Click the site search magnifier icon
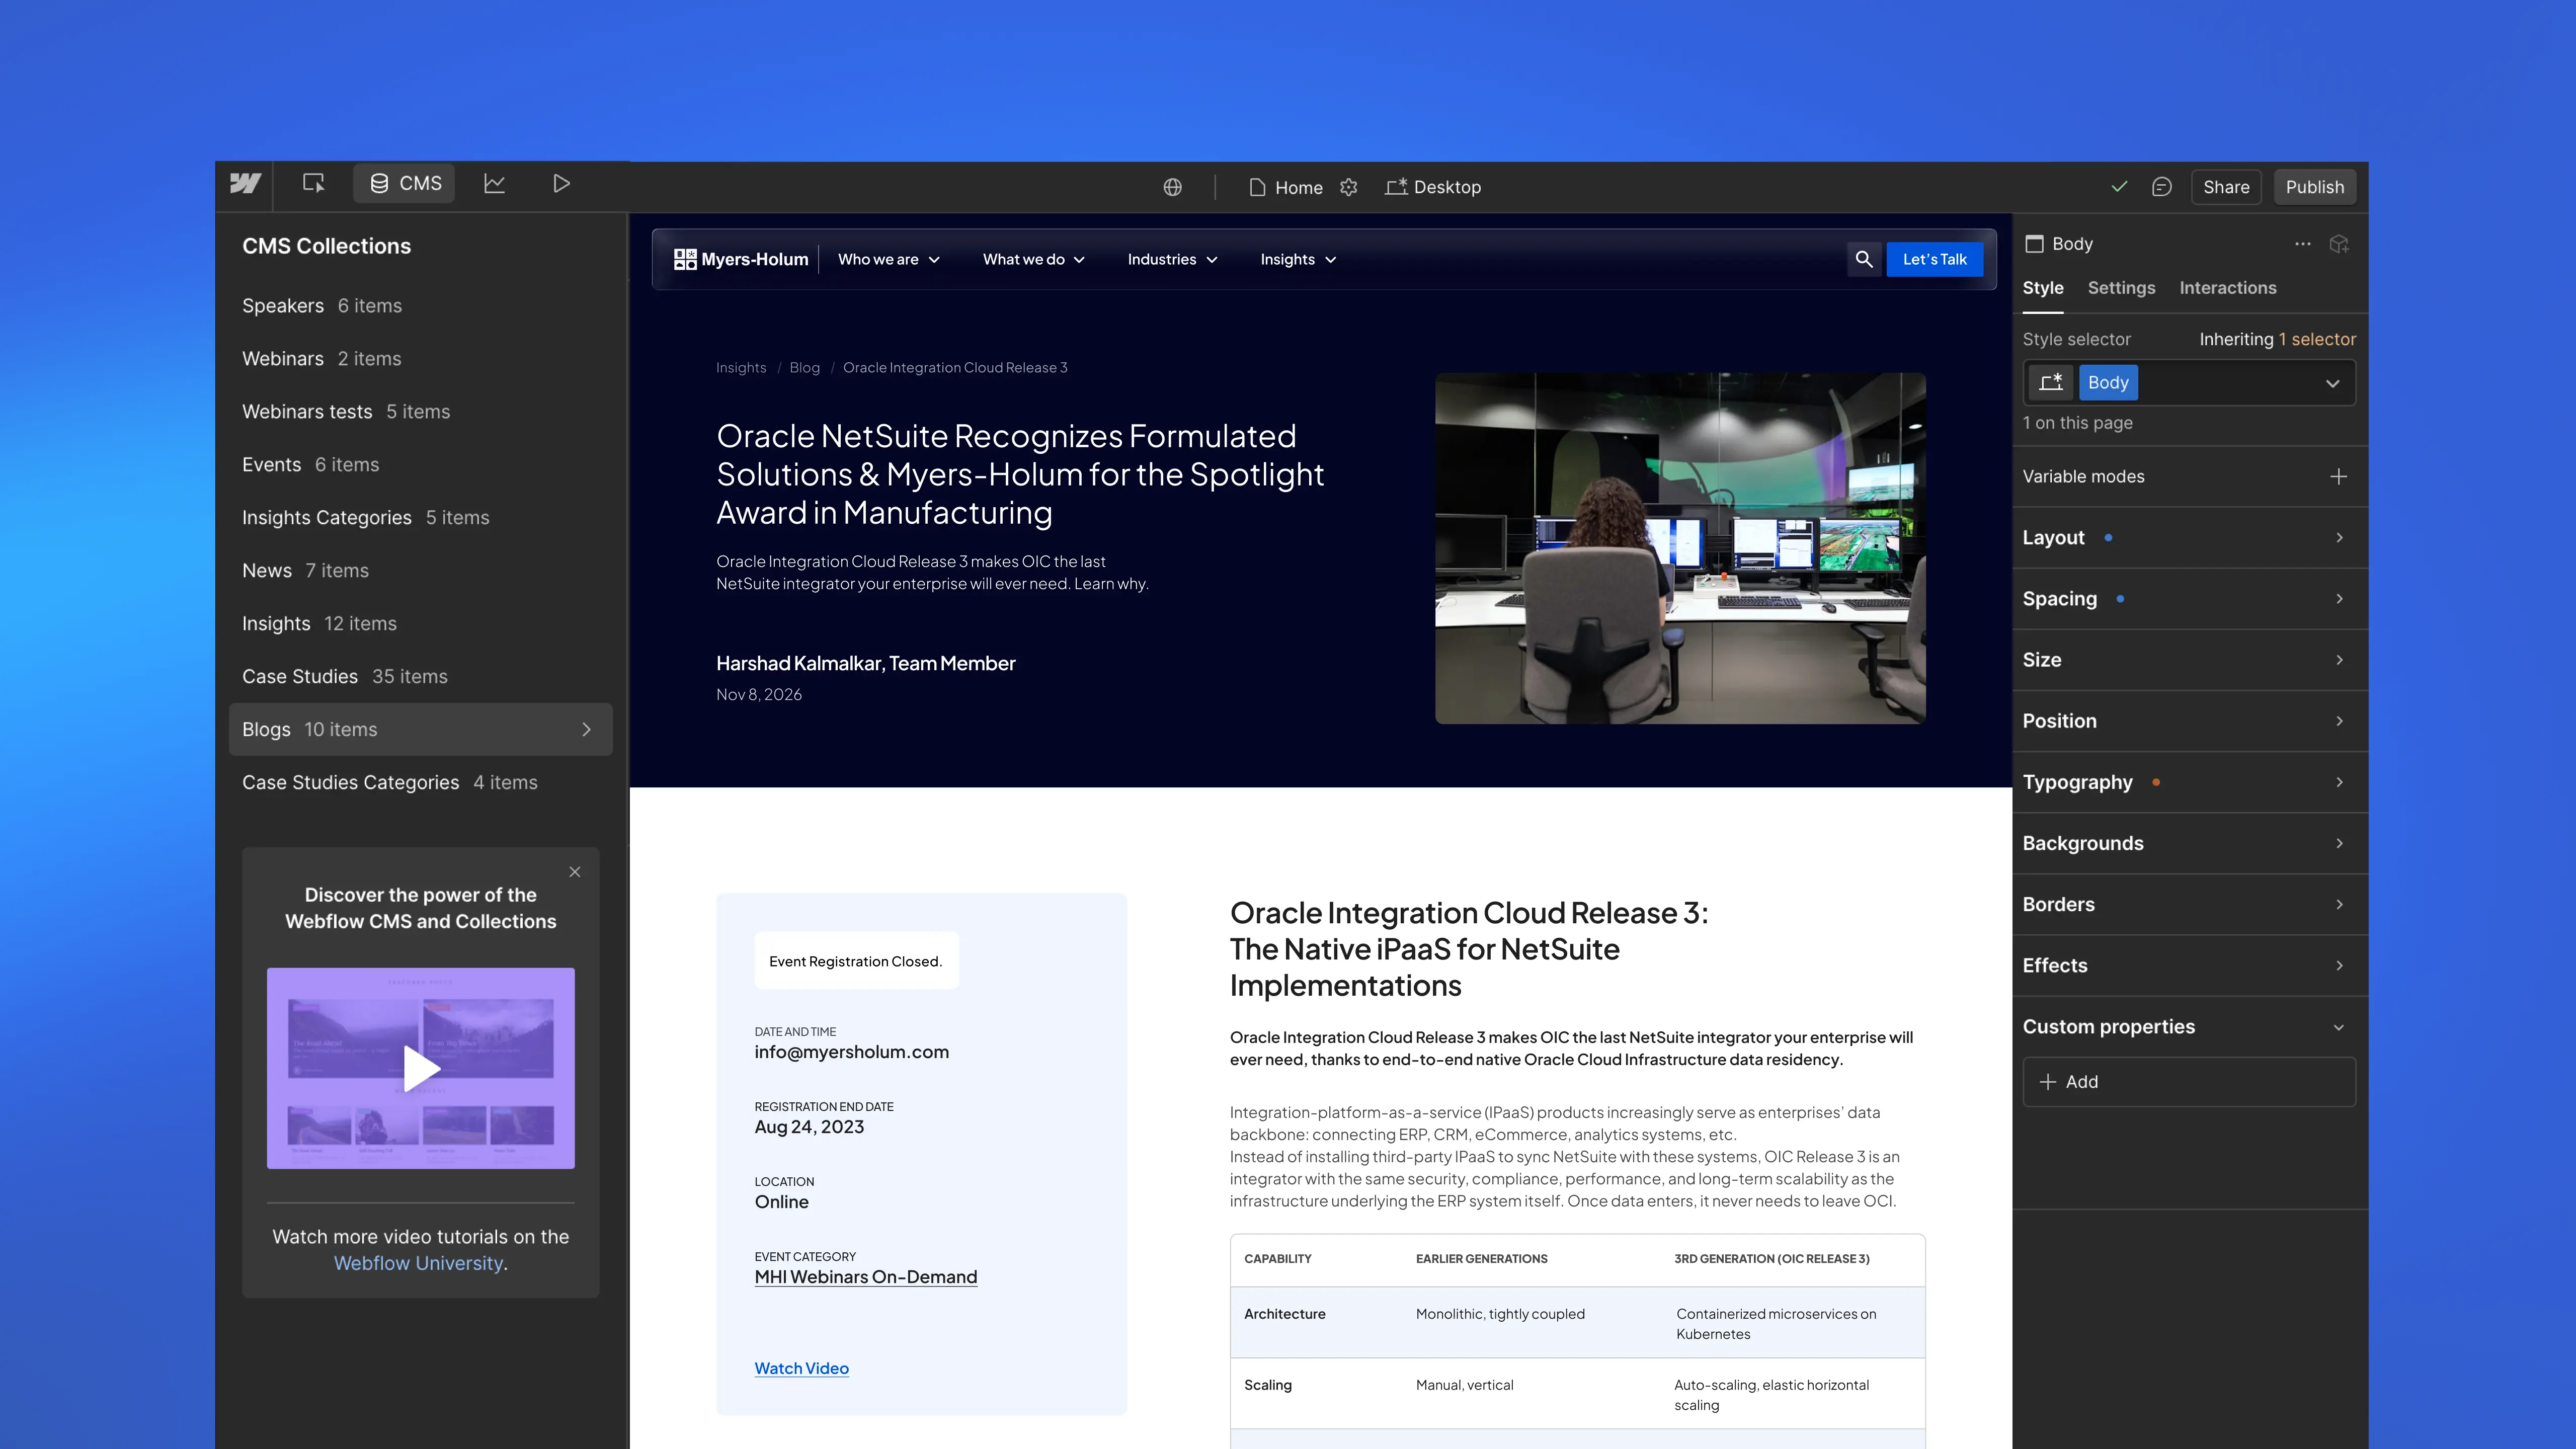This screenshot has width=2576, height=1449. (1863, 260)
